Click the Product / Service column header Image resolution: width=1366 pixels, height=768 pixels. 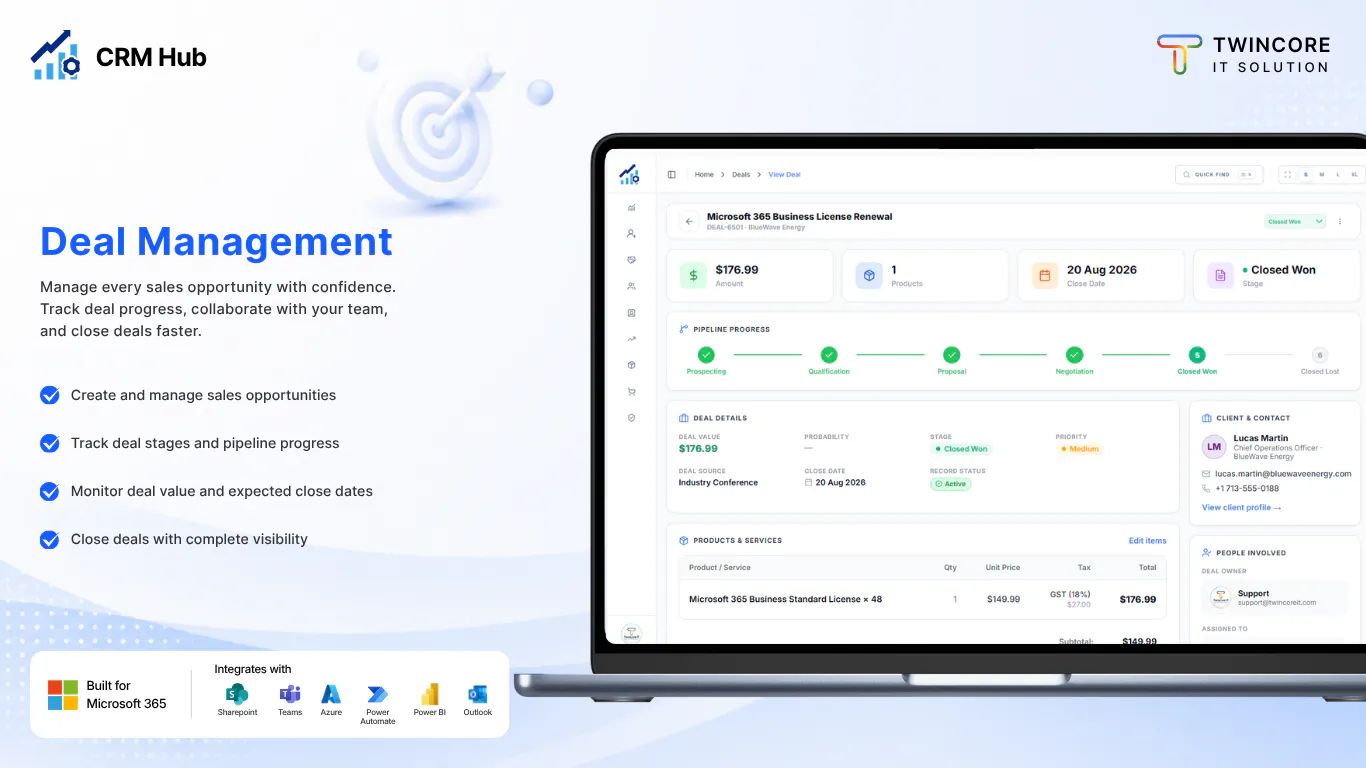[x=720, y=568]
